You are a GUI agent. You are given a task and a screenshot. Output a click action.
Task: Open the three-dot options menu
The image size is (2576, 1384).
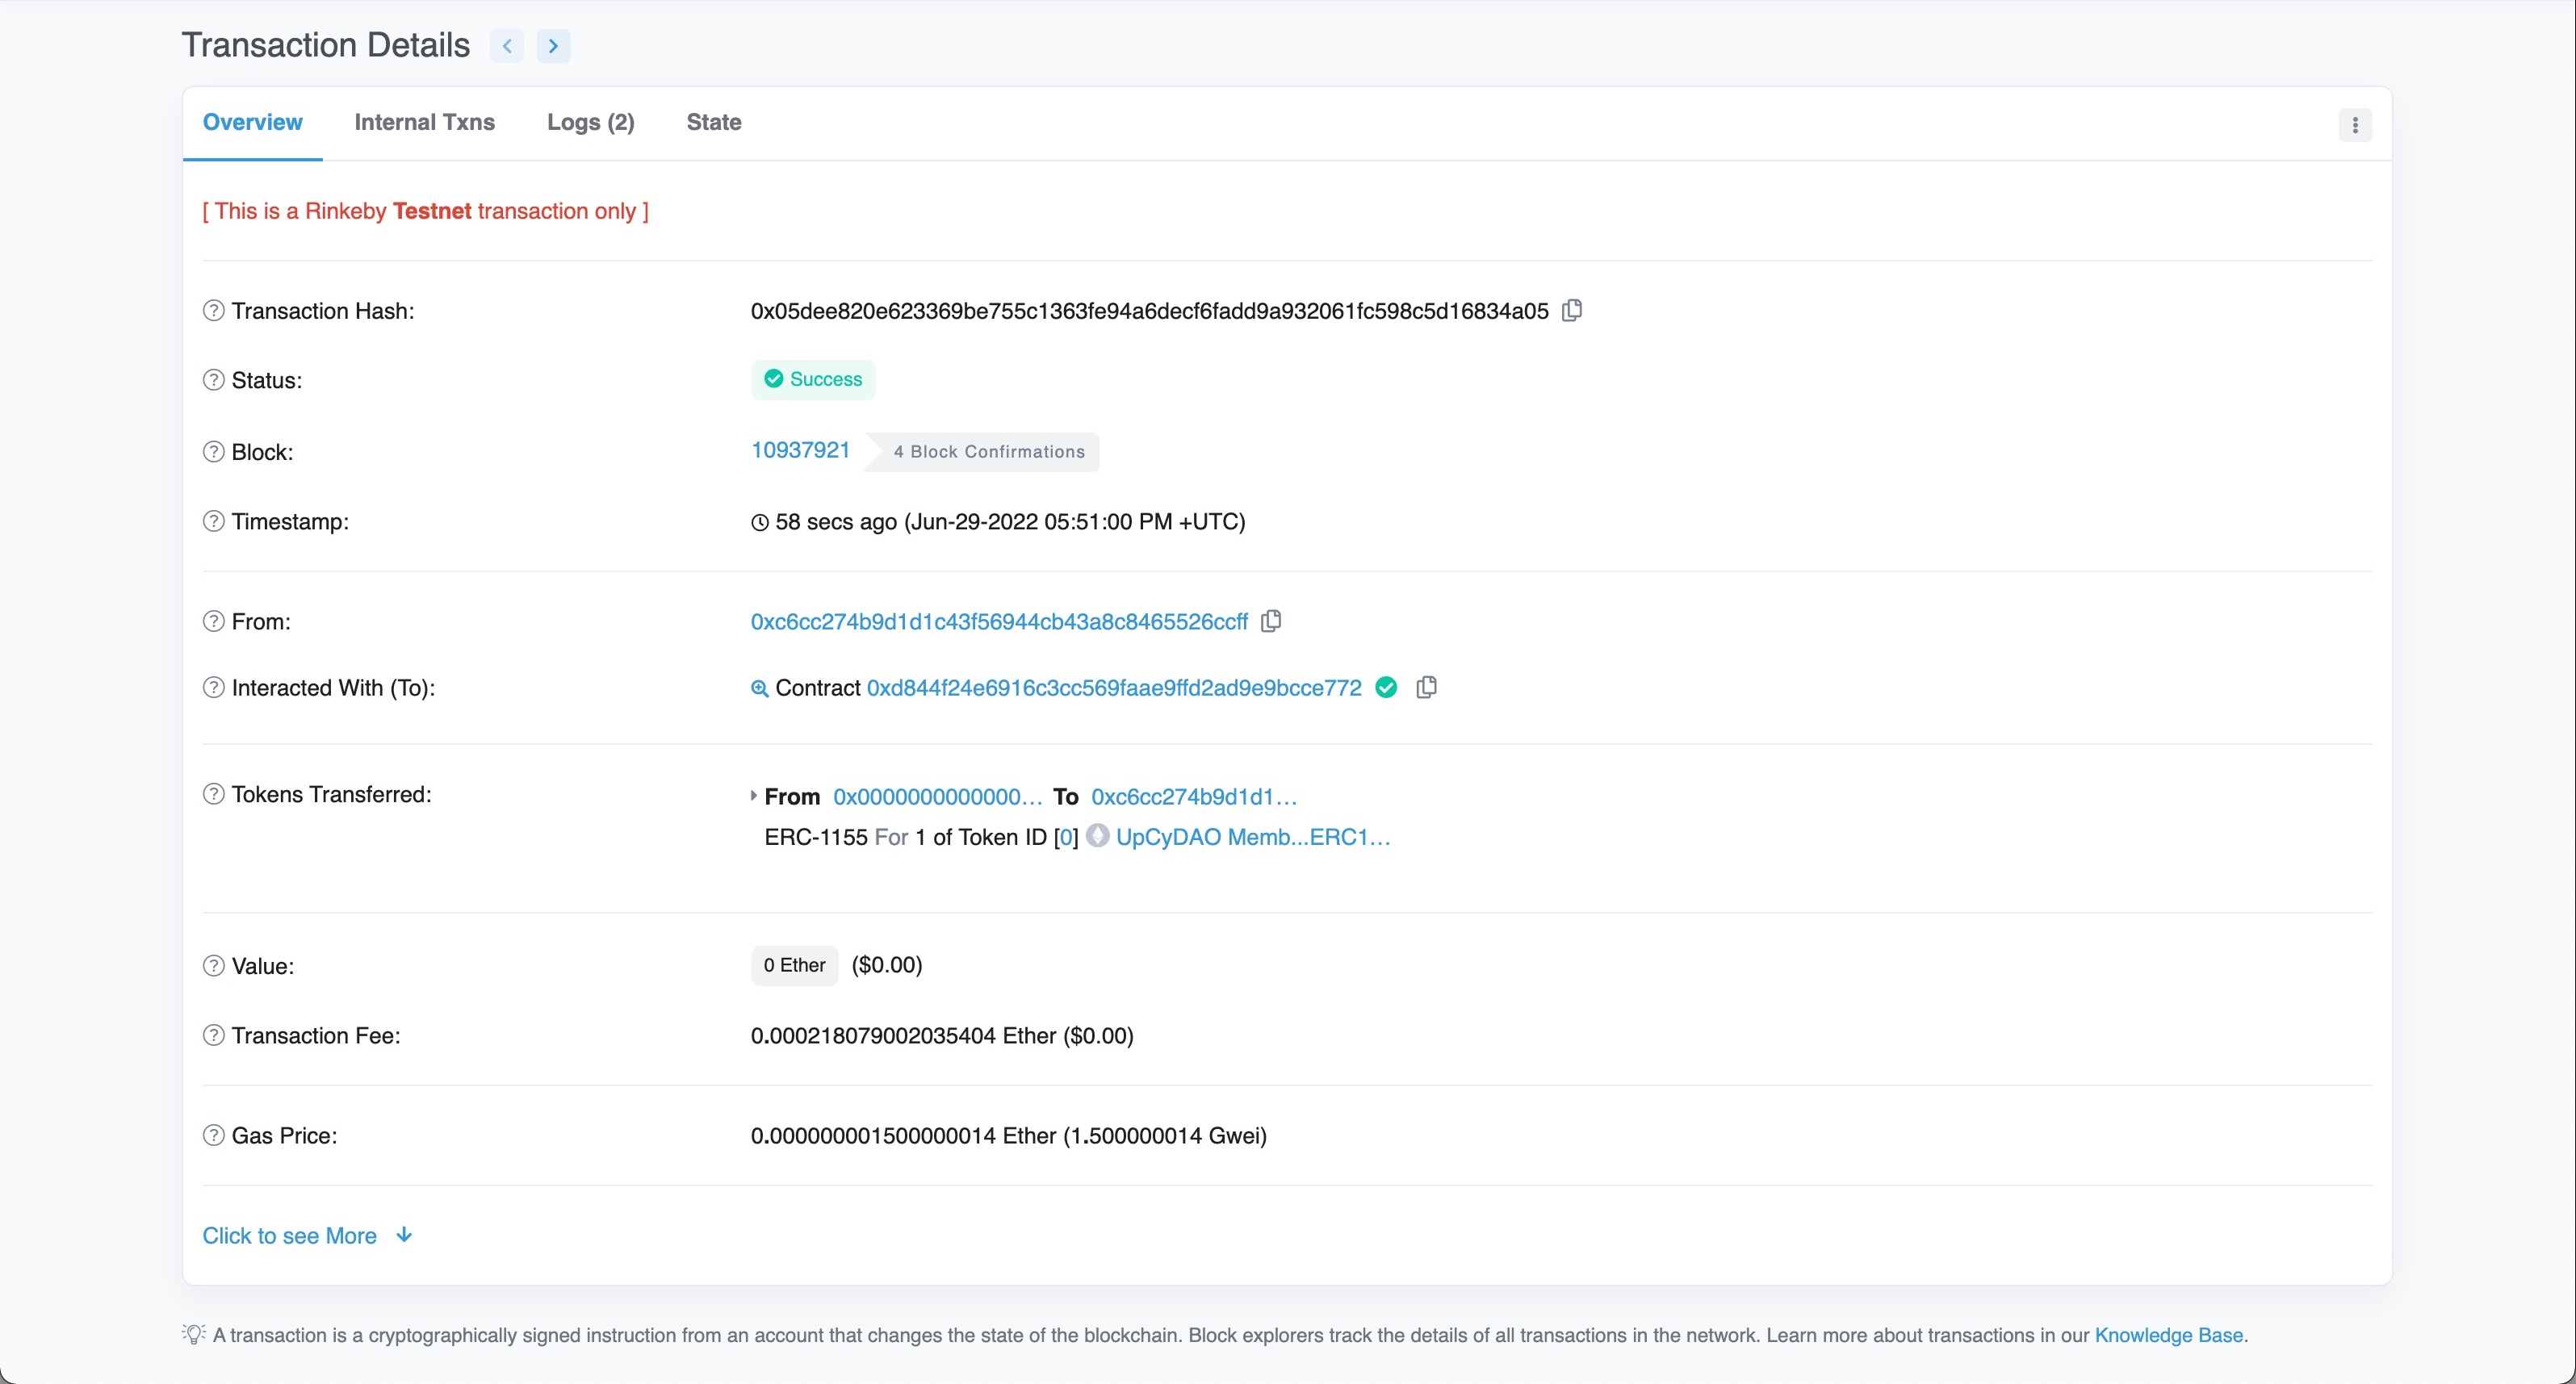click(2355, 125)
